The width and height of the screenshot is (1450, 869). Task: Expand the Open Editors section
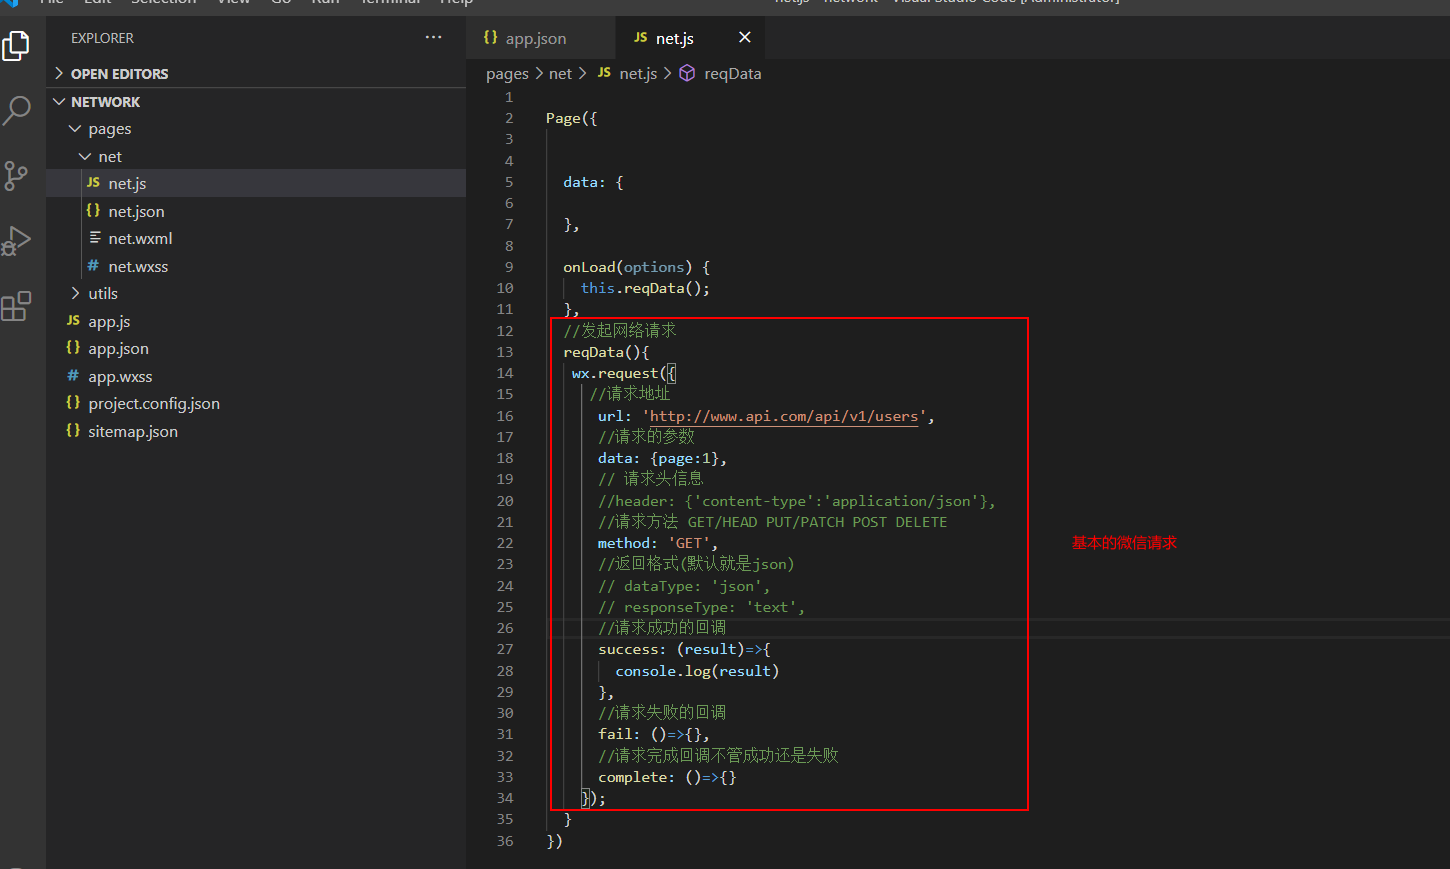256,74
